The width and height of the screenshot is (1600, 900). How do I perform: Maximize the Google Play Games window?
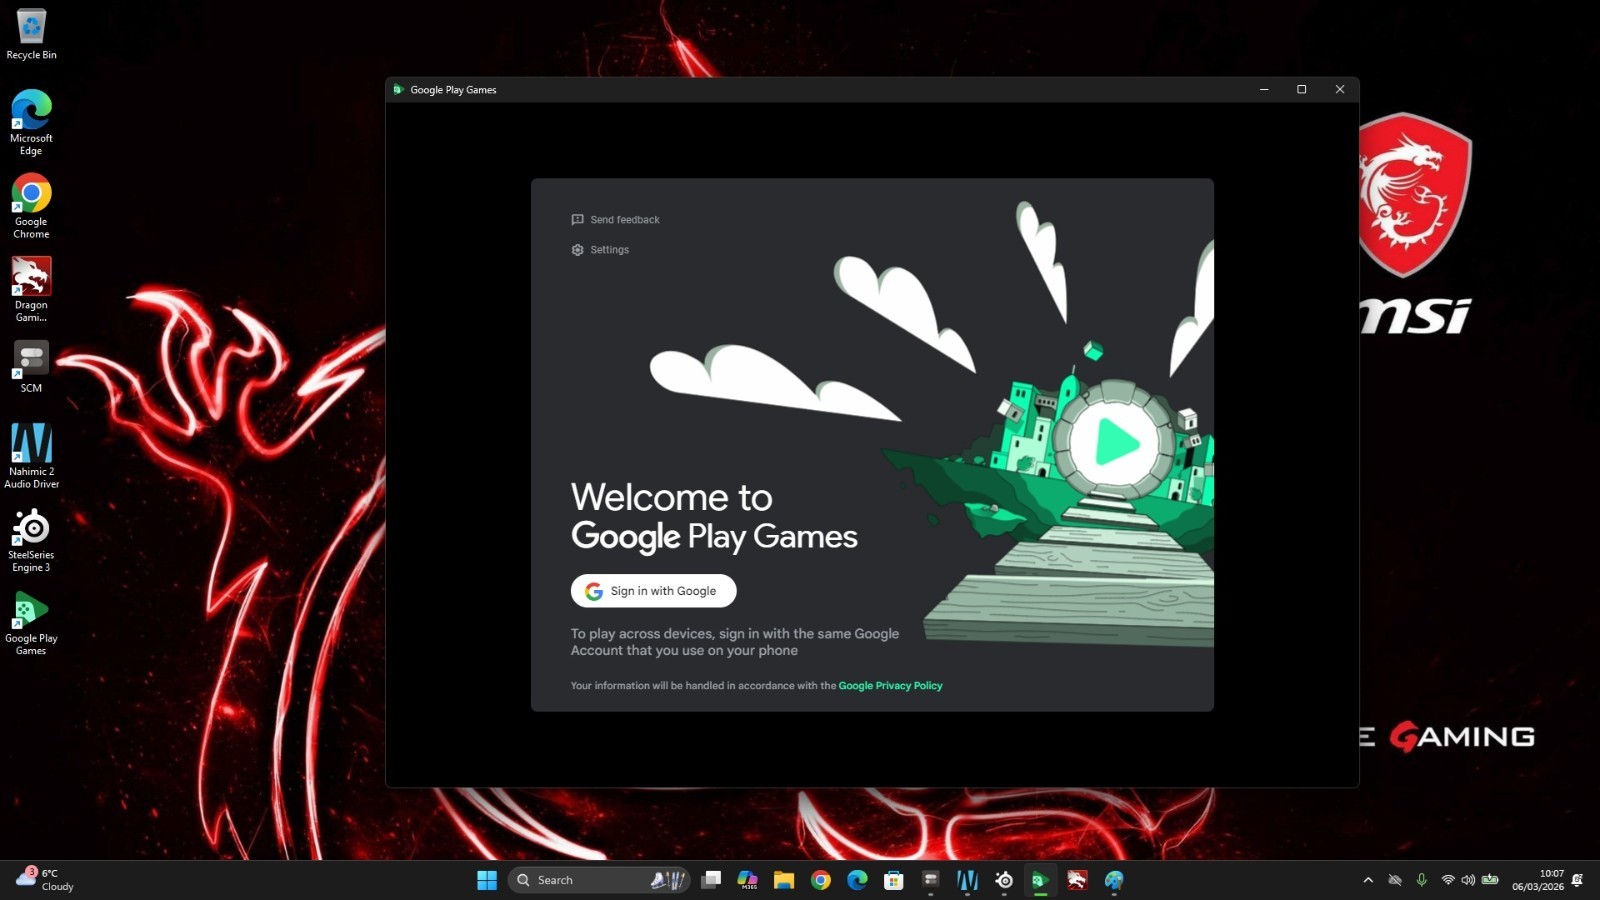(1302, 89)
